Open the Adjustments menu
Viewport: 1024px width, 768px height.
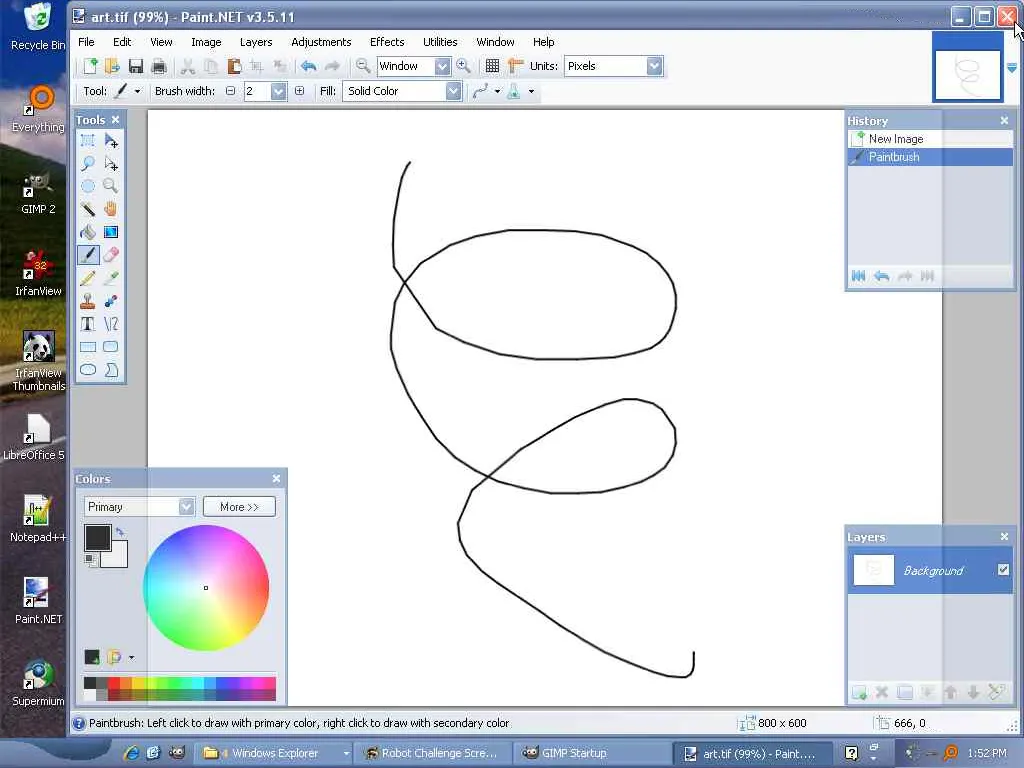[x=321, y=42]
